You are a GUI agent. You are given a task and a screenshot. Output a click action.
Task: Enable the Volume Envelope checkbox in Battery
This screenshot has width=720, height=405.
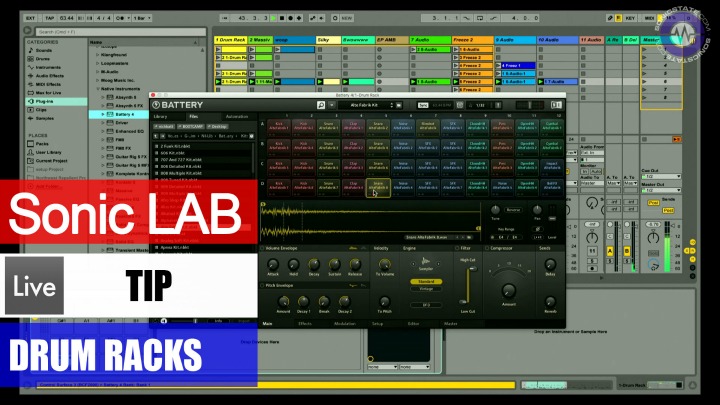(x=262, y=248)
